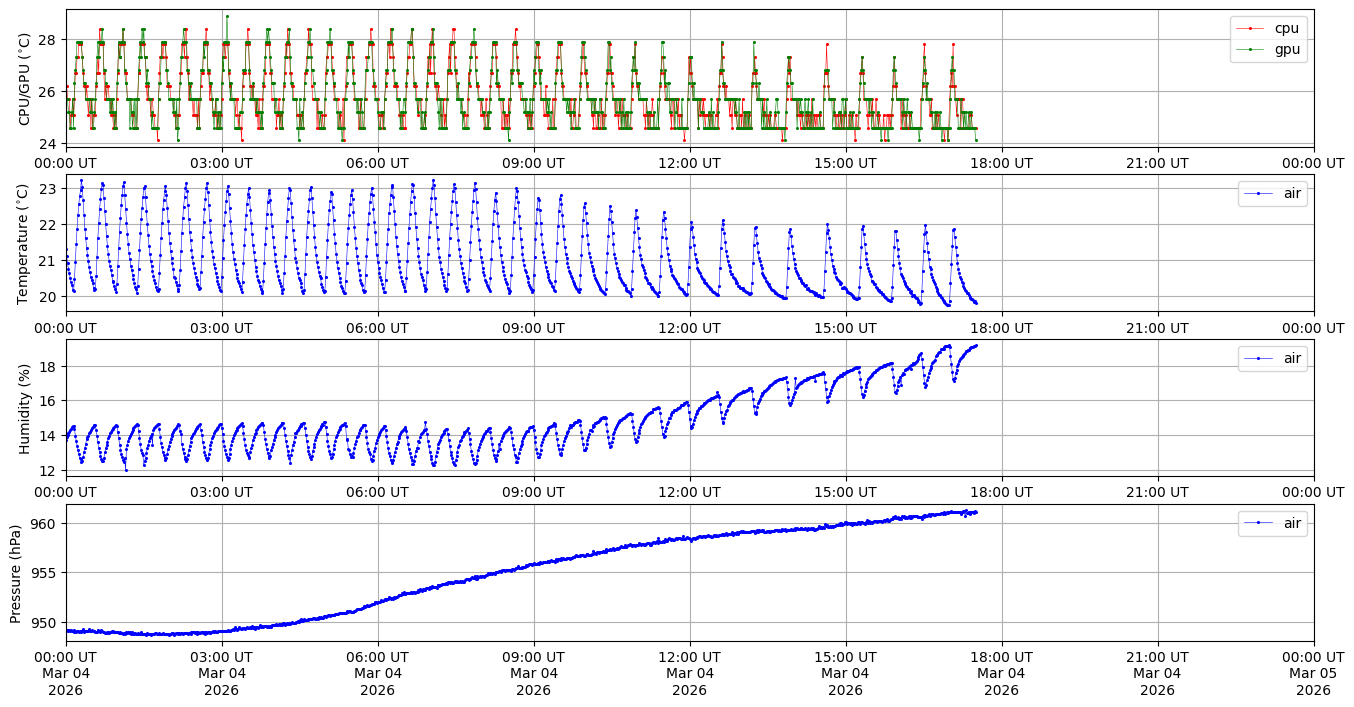Click "21:00 UT" tick below Humidity plot
1354x707 pixels.
point(1157,493)
